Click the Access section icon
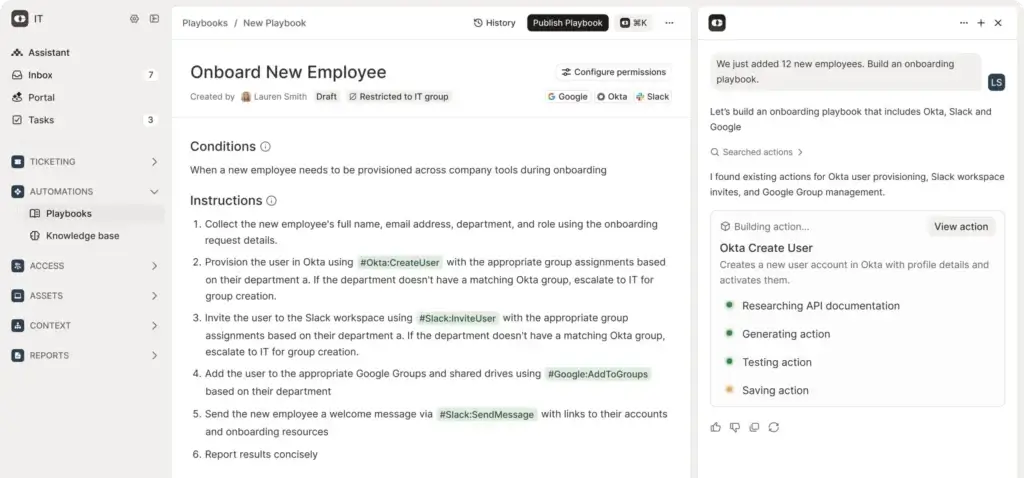 pyautogui.click(x=18, y=266)
